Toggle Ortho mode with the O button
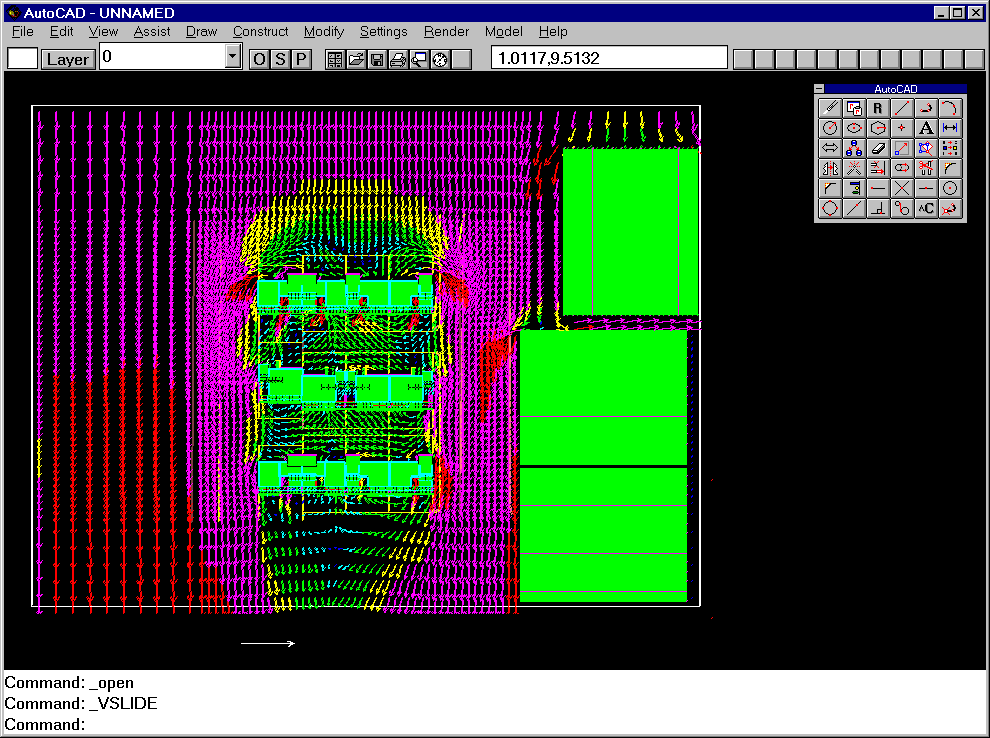Image resolution: width=990 pixels, height=738 pixels. (259, 59)
